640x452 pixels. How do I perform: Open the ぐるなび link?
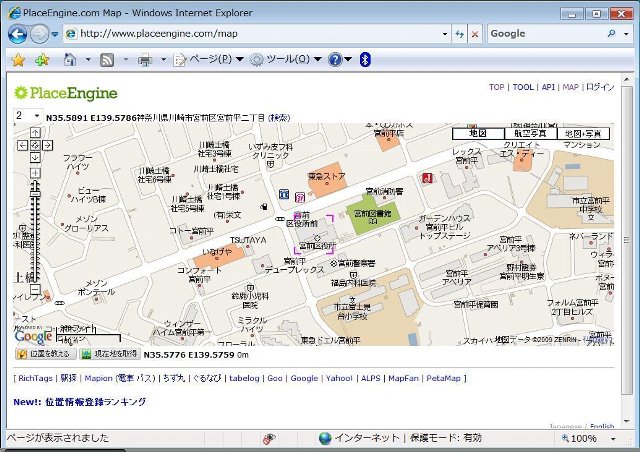[x=207, y=378]
